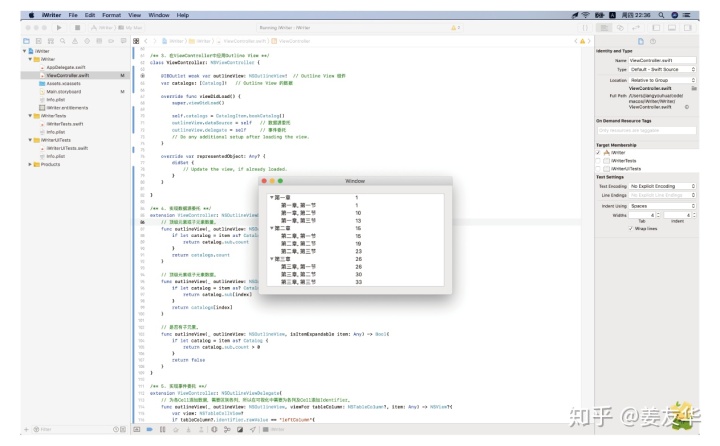Open the Format menu
This screenshot has width=720, height=446.
tap(112, 15)
